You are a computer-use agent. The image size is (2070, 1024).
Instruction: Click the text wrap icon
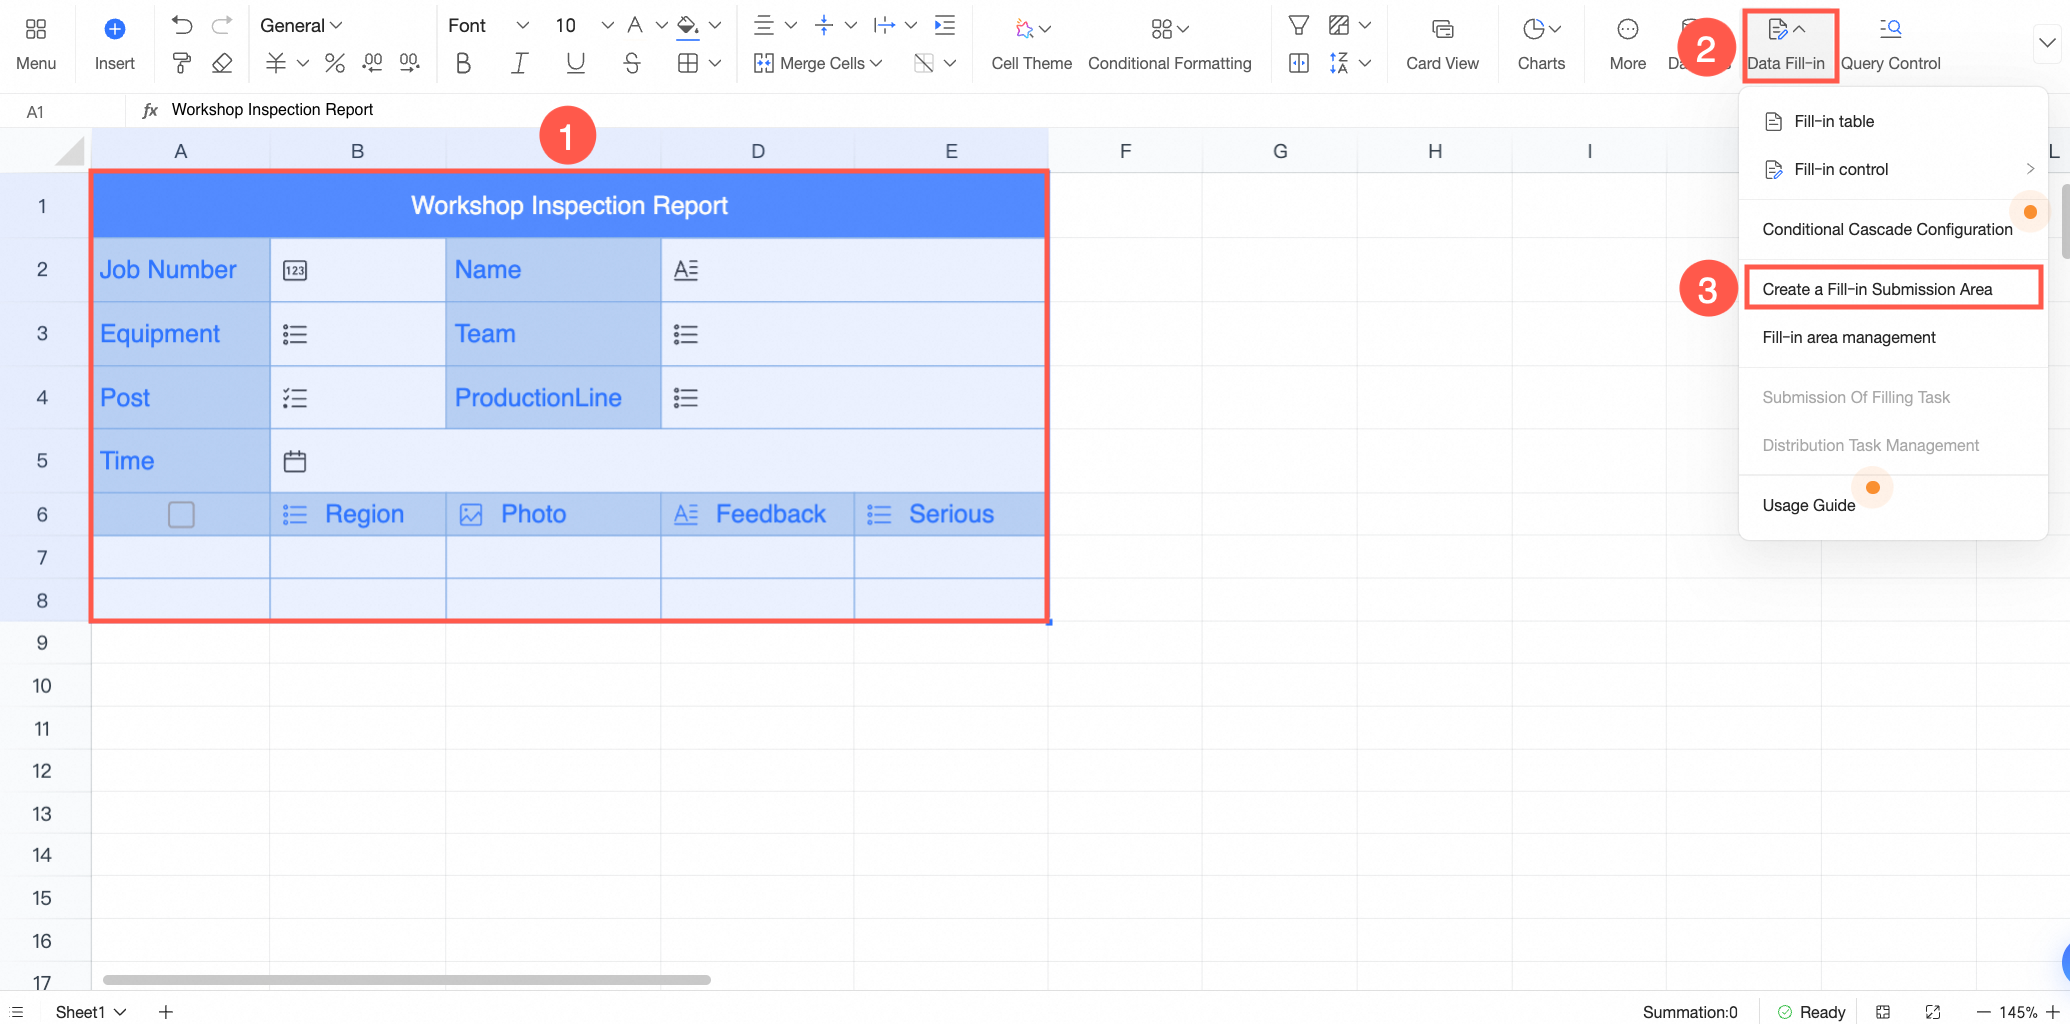coord(884,25)
